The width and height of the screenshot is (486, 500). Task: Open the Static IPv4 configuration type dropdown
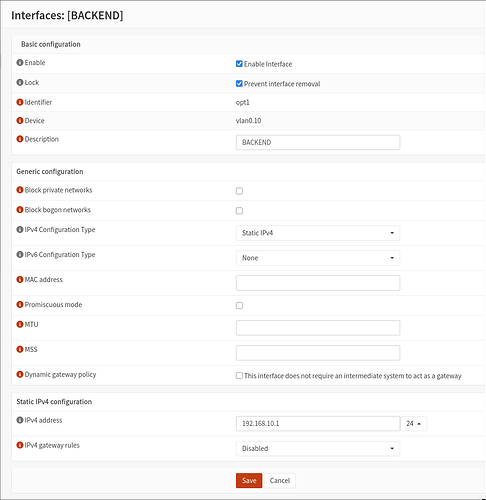[318, 233]
